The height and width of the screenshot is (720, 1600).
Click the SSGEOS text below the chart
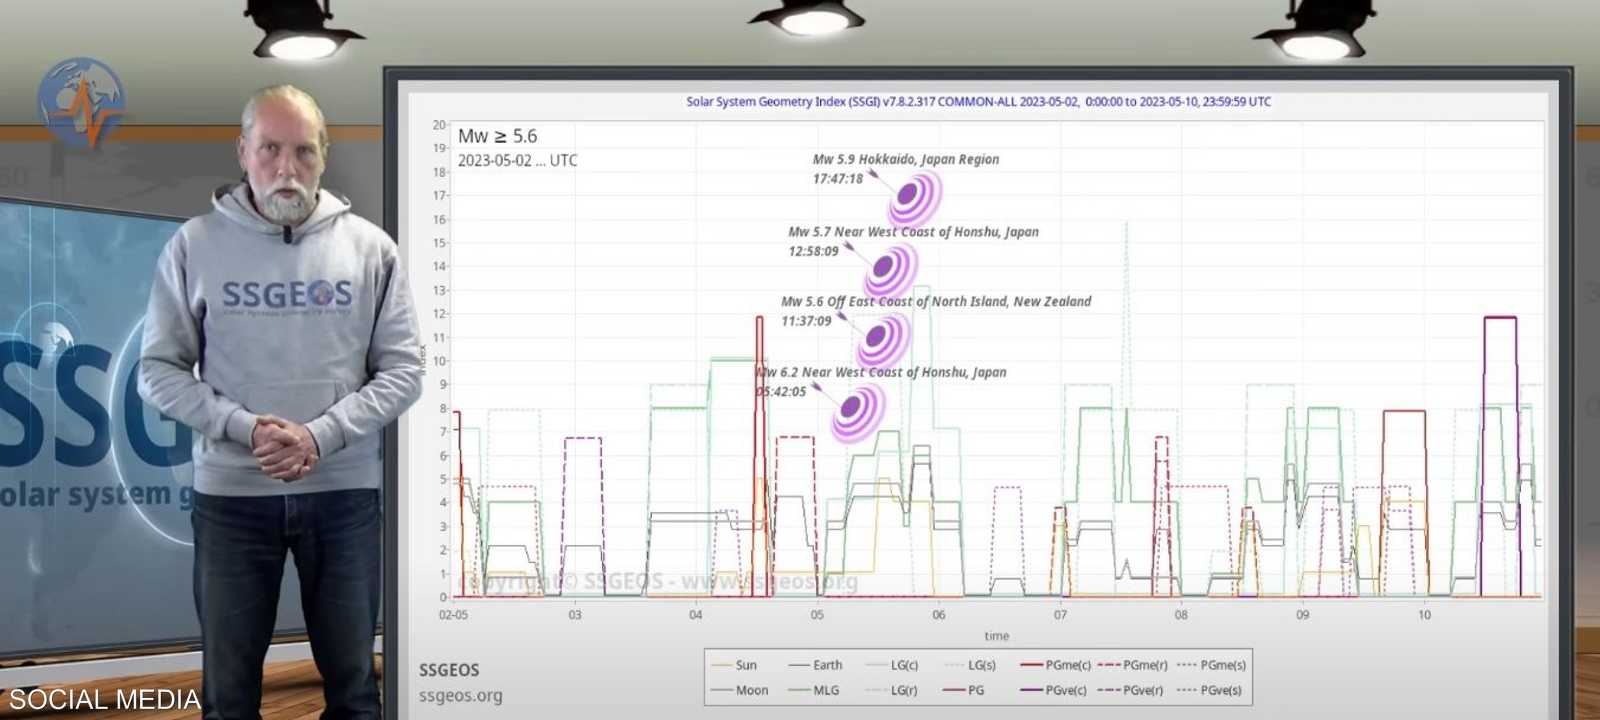pyautogui.click(x=449, y=670)
